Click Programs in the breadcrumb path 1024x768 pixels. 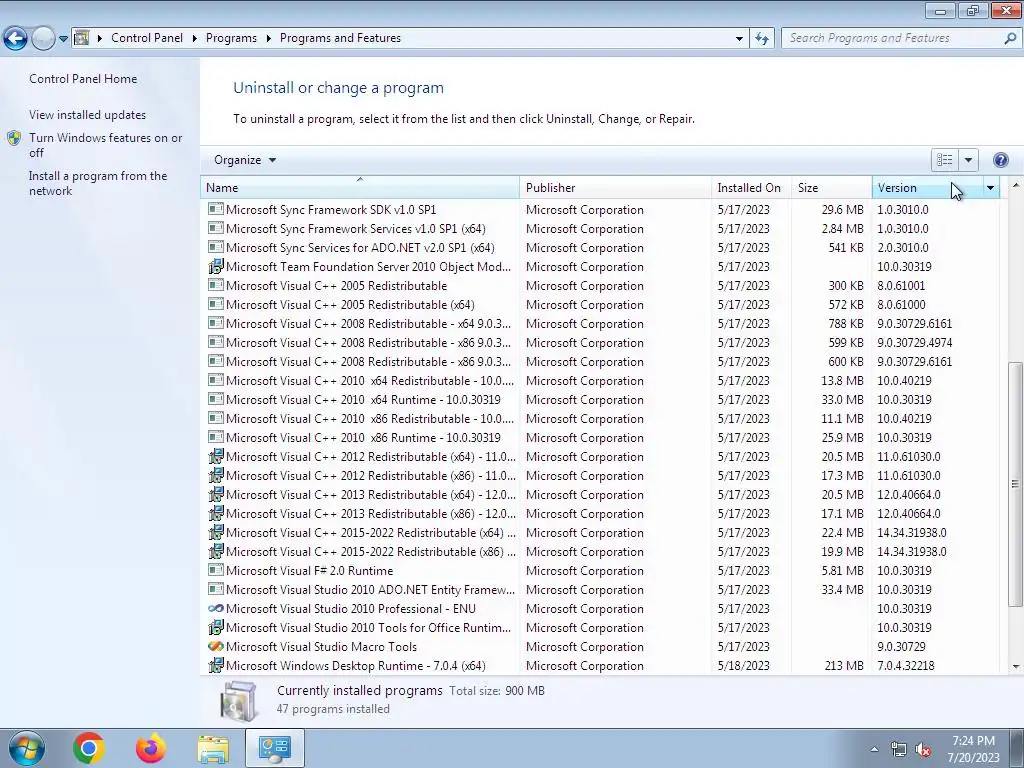(x=231, y=38)
